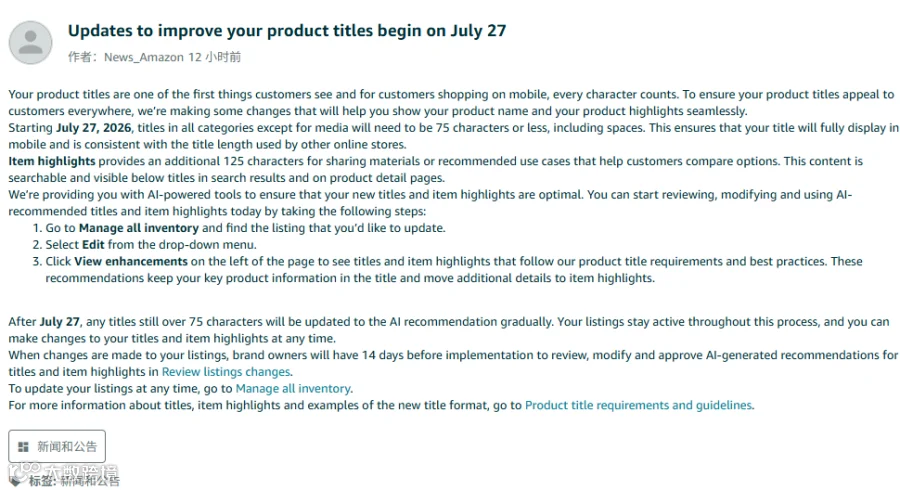Viewport: 900px width, 490px height.
Task: Open the post title about product titles
Action: (287, 30)
